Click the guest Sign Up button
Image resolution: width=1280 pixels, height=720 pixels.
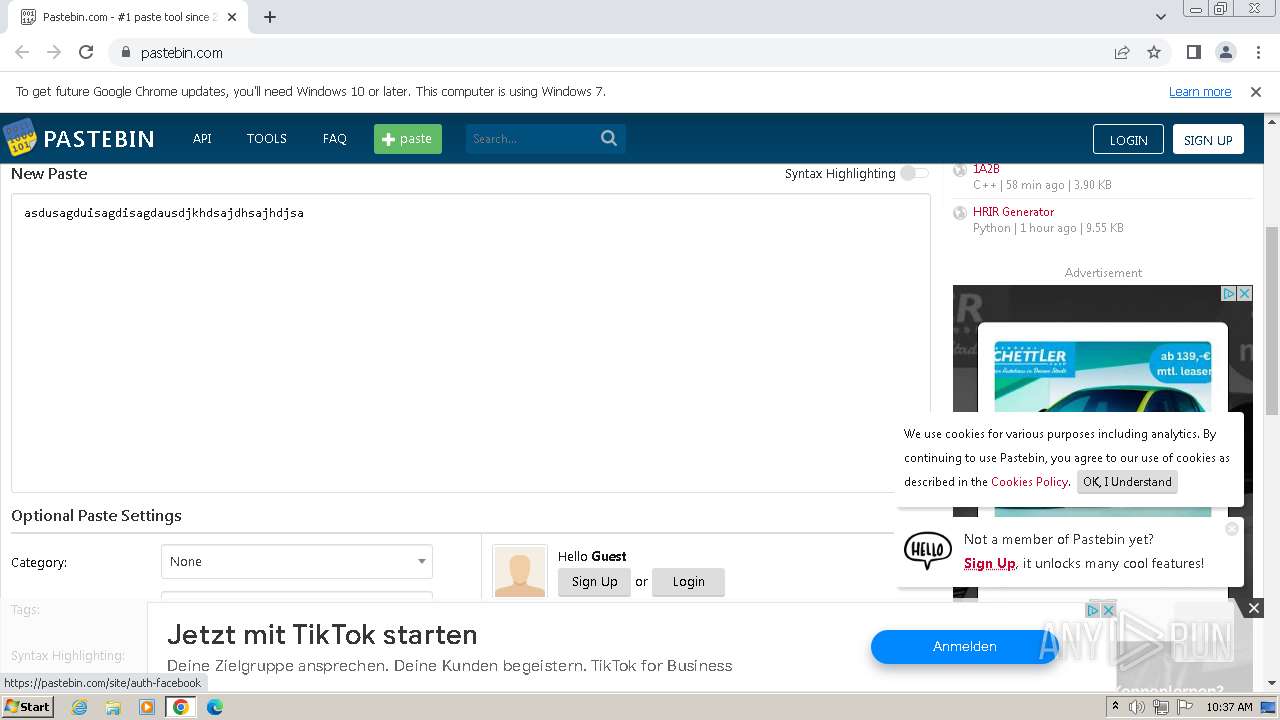click(x=594, y=582)
